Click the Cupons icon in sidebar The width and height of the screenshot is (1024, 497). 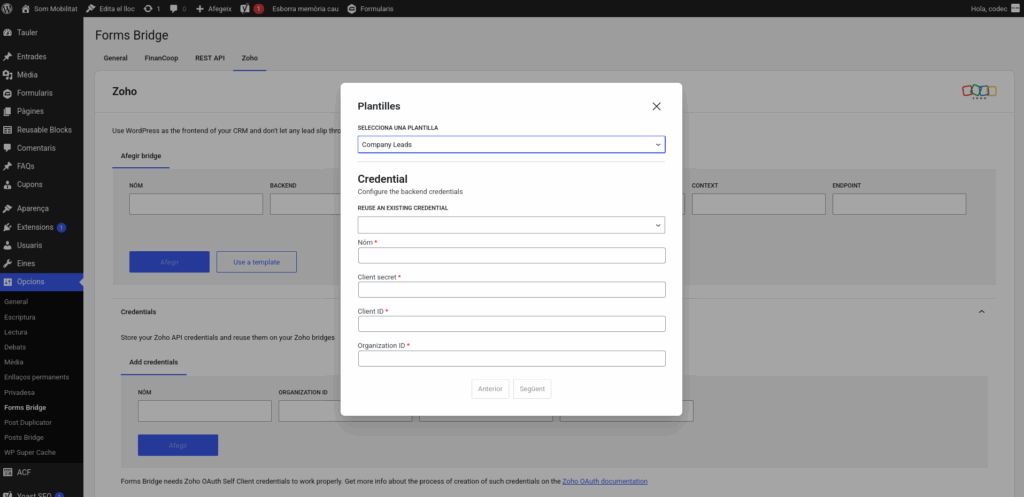[x=8, y=185]
